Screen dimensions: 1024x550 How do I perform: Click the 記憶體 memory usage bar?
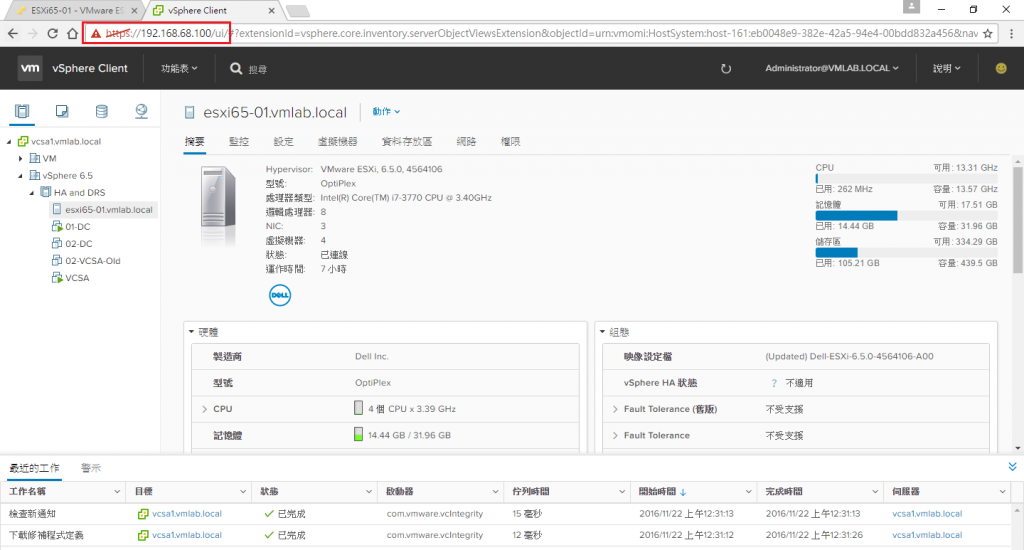coord(906,216)
